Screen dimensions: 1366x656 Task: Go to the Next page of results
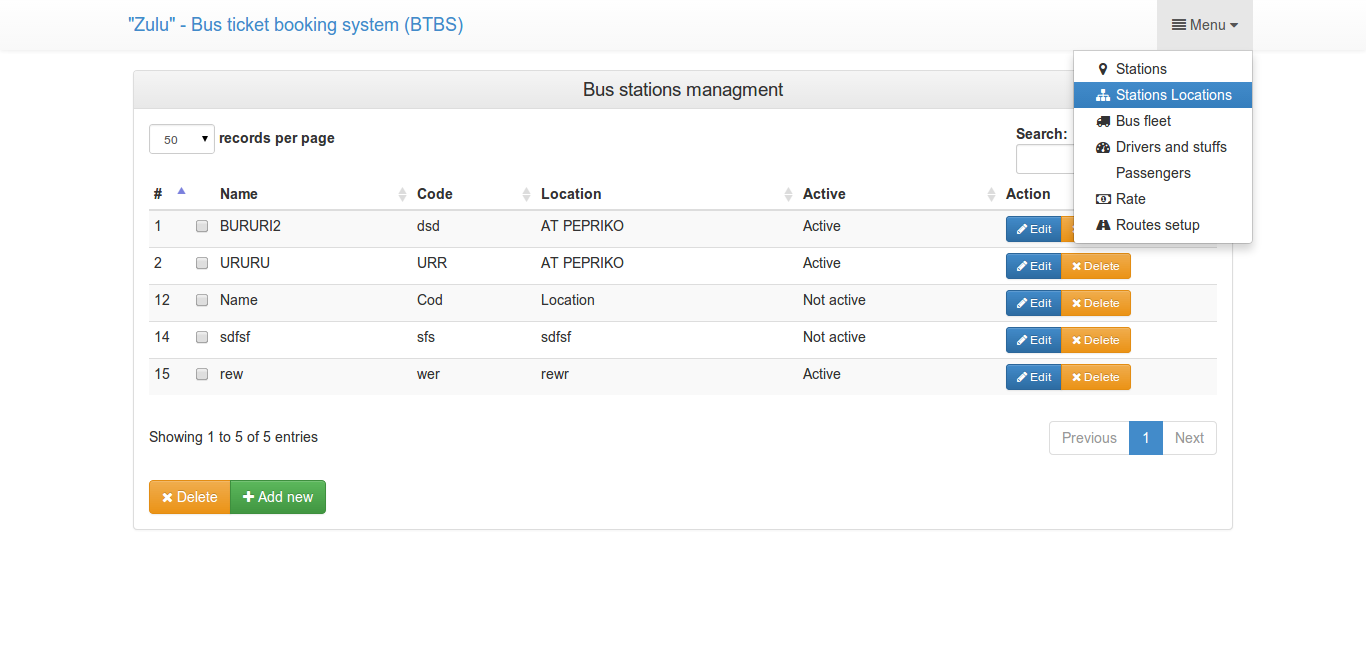point(1189,438)
